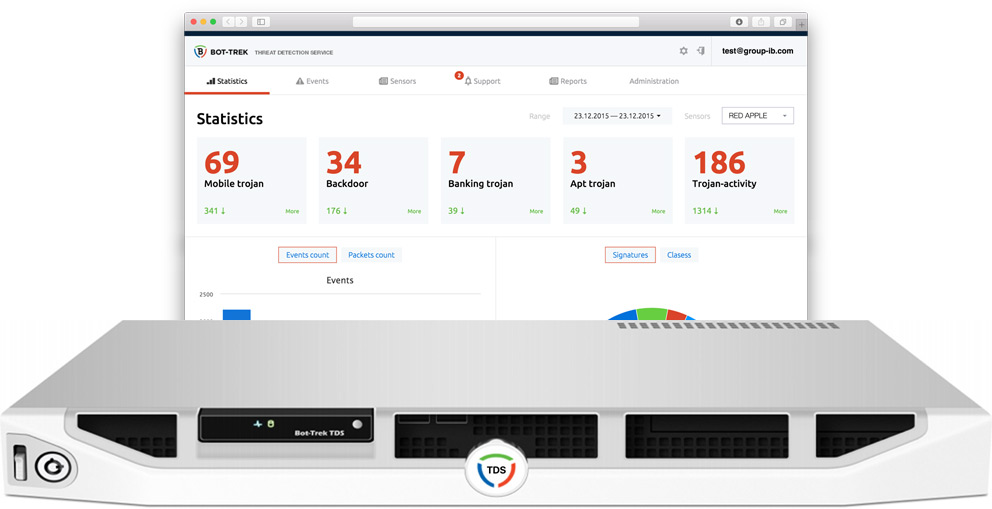
Task: Open the Administration tab
Action: [654, 81]
